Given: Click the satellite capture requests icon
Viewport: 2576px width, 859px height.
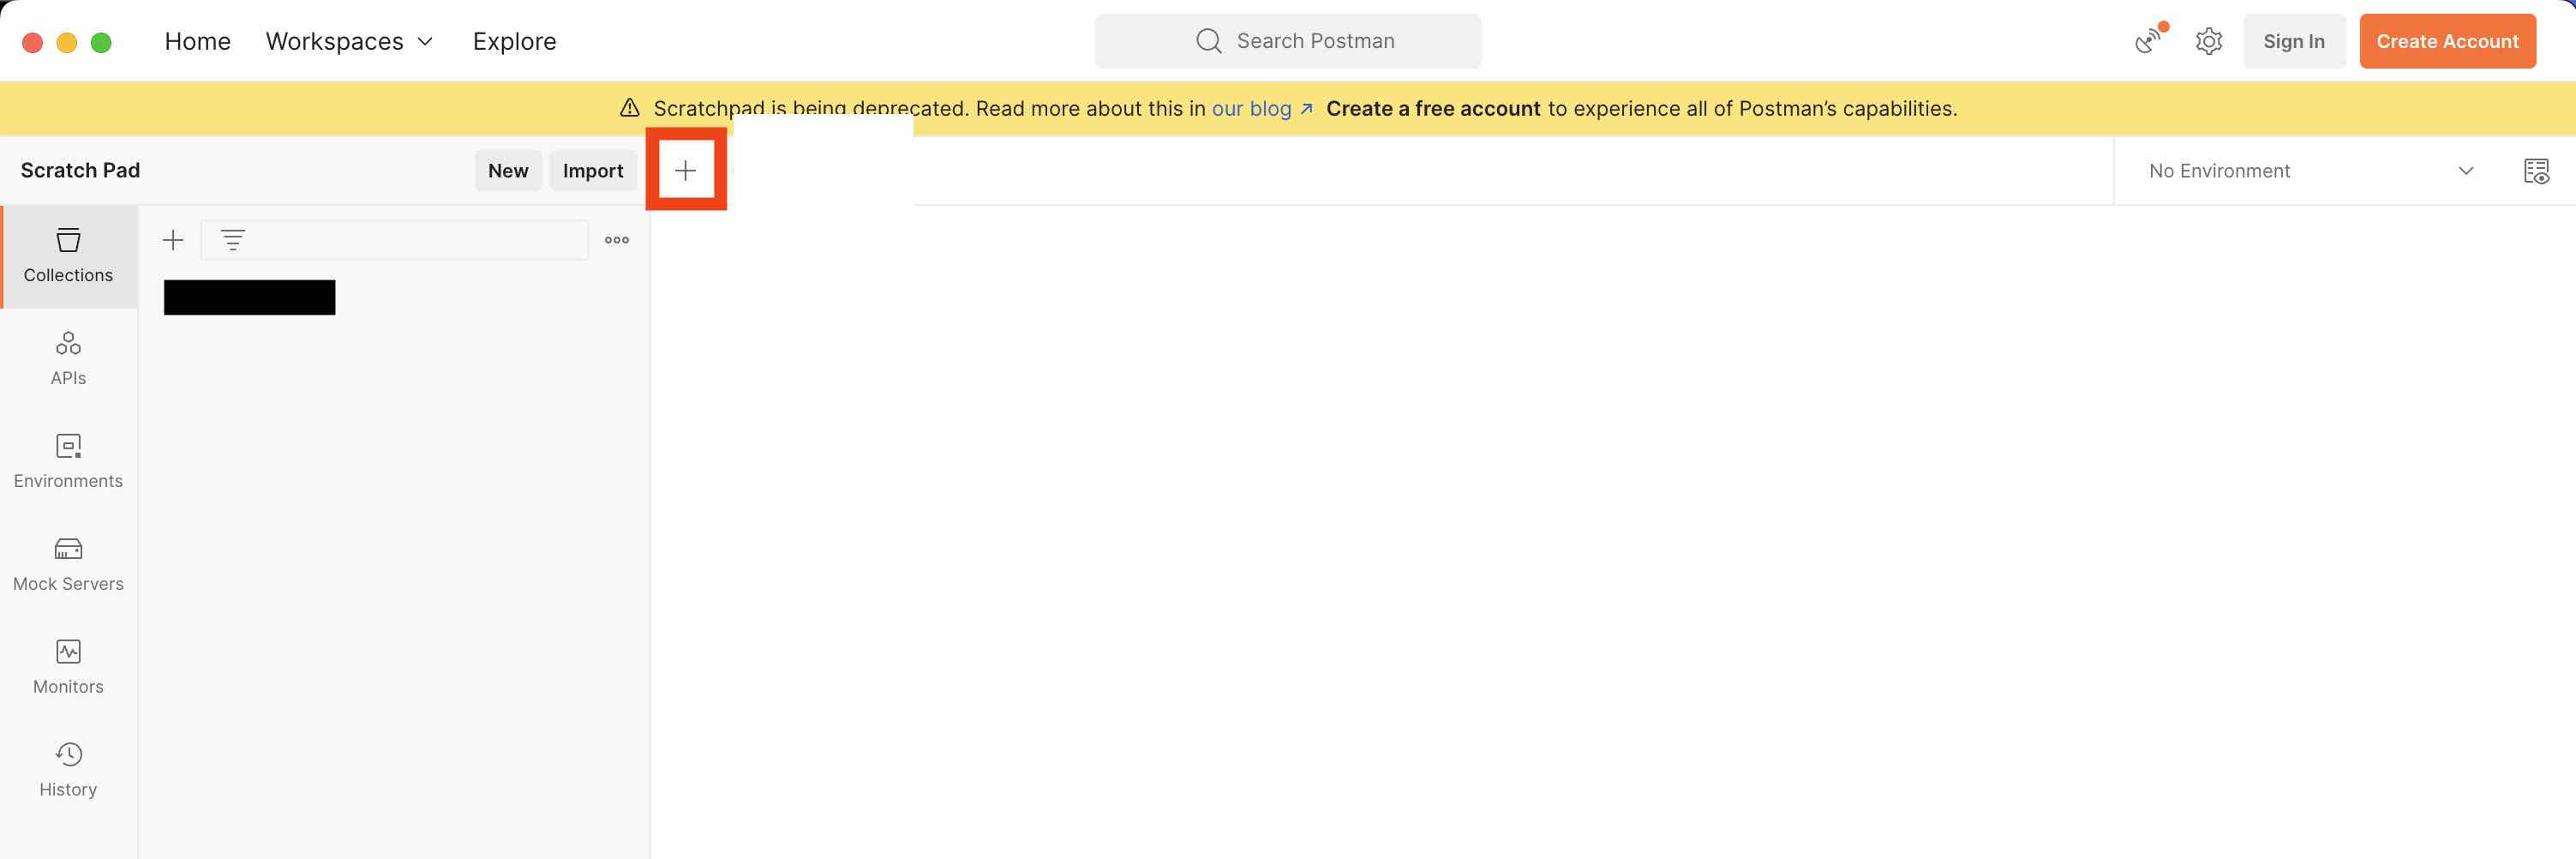Looking at the screenshot, I should [x=2148, y=41].
